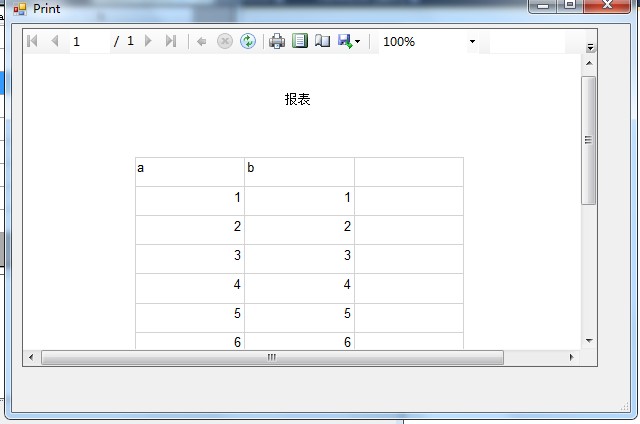The width and height of the screenshot is (640, 424).
Task: Click value 6 in column a
Action: (x=237, y=342)
